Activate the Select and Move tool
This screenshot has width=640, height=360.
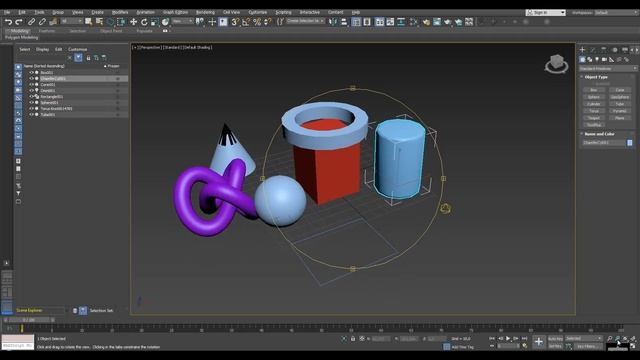point(133,22)
